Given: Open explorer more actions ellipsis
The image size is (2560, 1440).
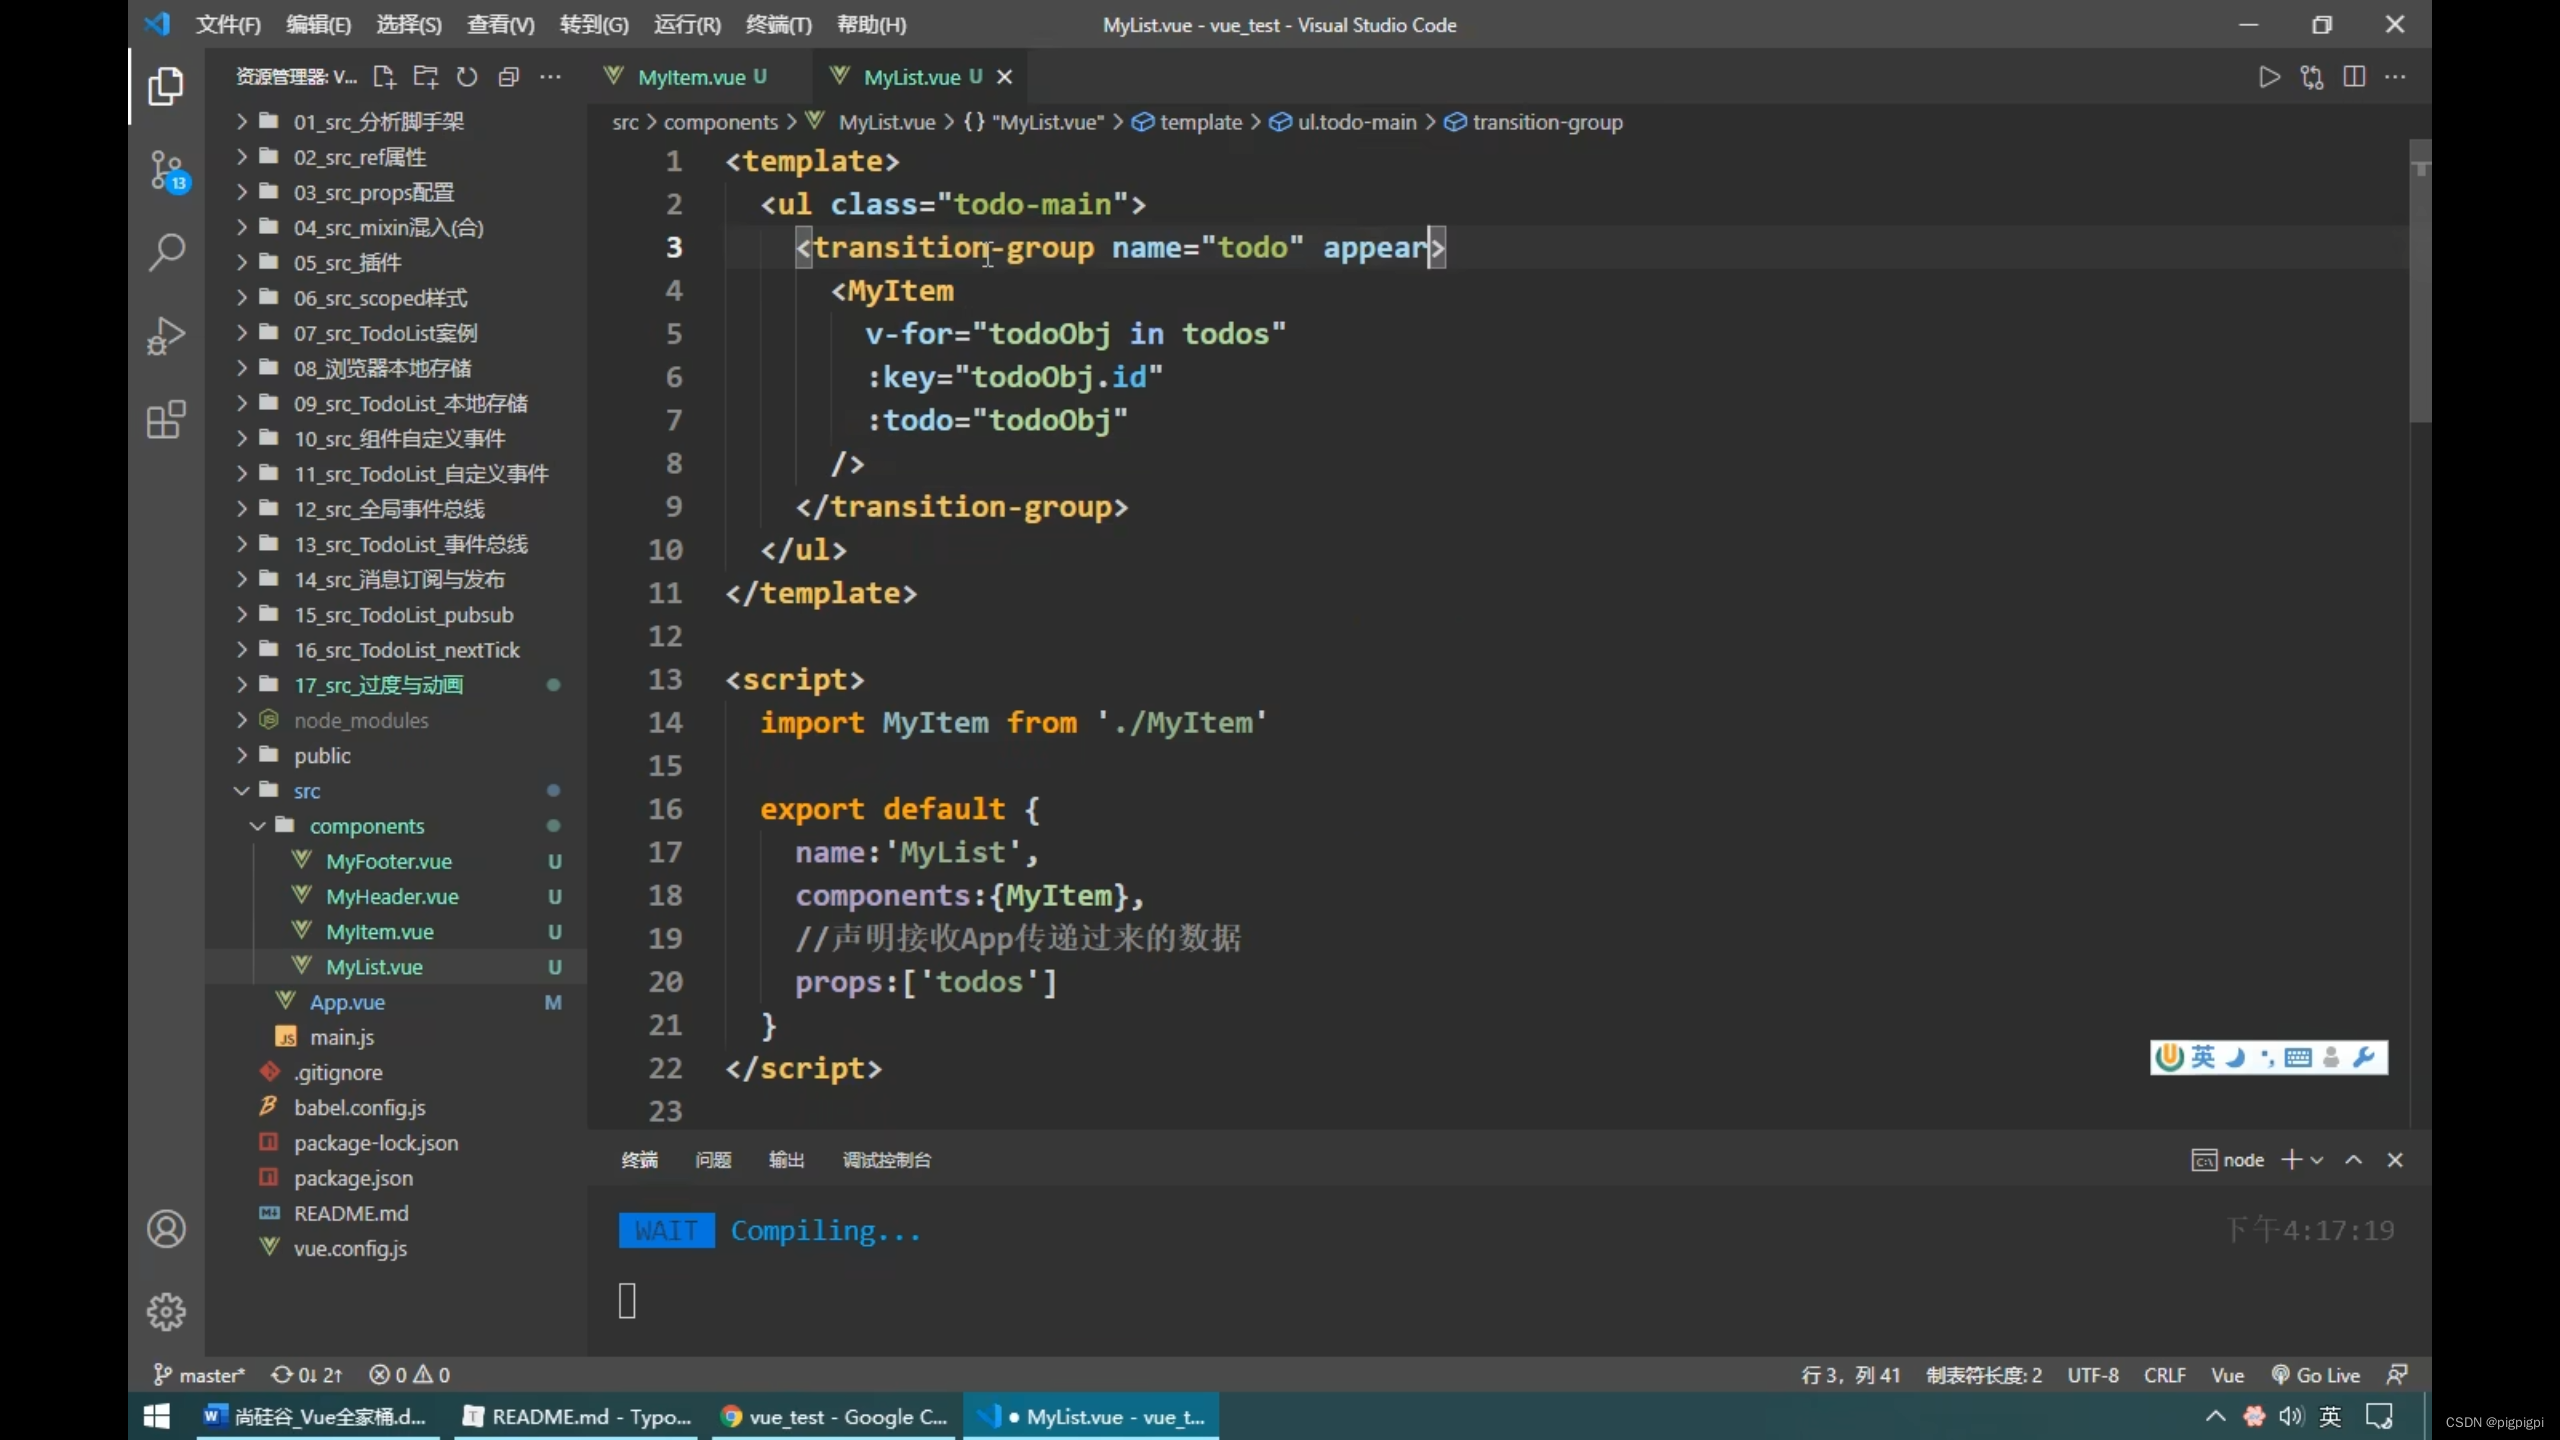Looking at the screenshot, I should [550, 77].
